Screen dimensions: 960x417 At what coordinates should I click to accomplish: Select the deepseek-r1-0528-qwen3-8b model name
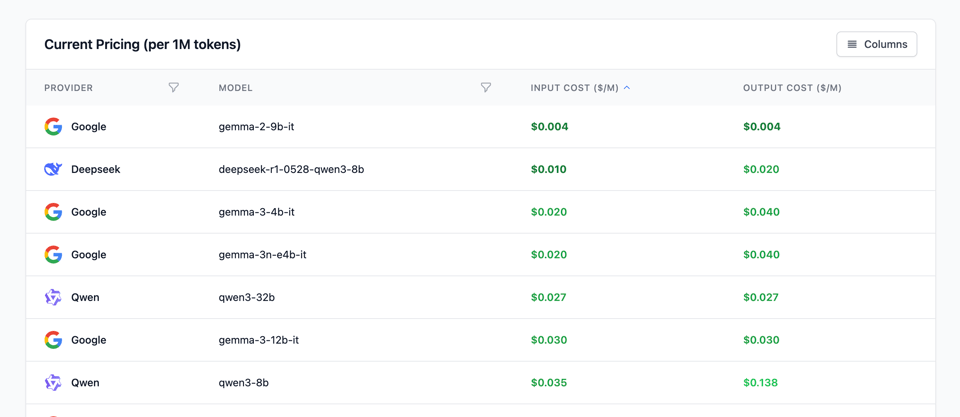(291, 170)
